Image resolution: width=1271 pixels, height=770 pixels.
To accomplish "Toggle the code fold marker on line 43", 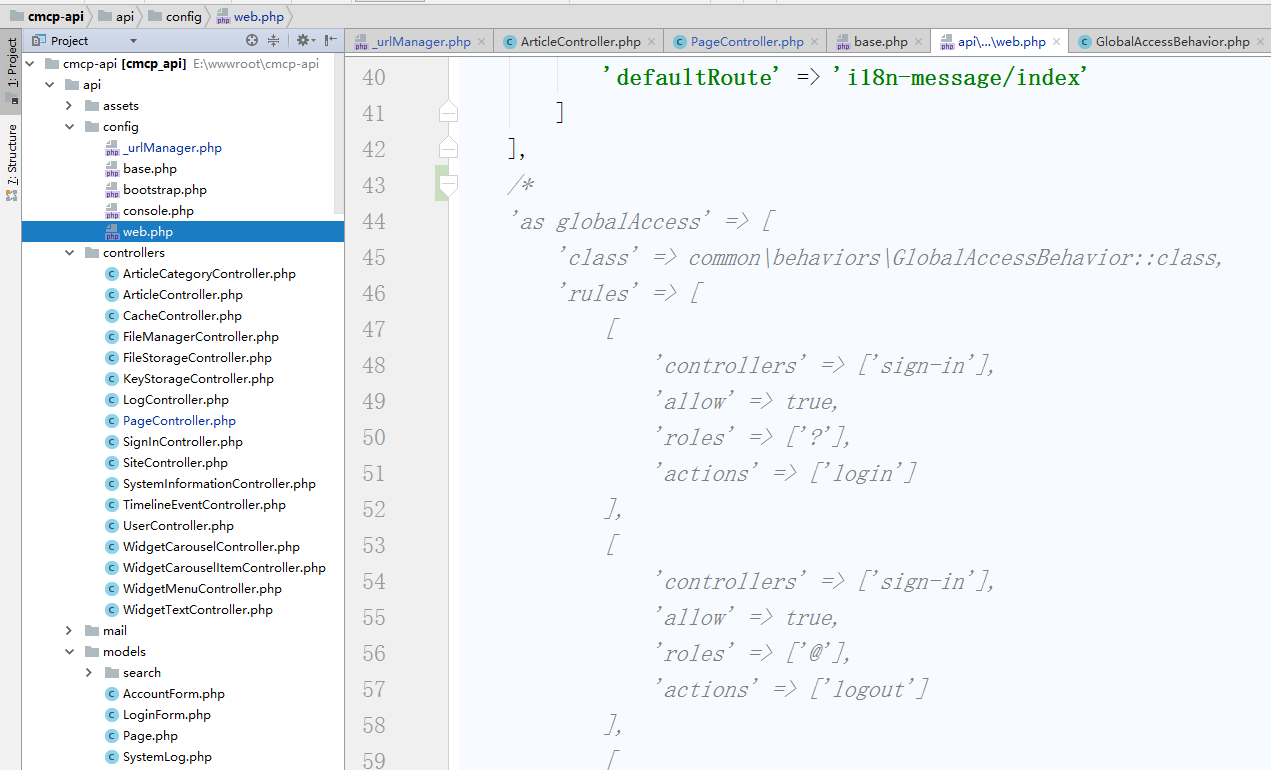I will click(x=448, y=185).
